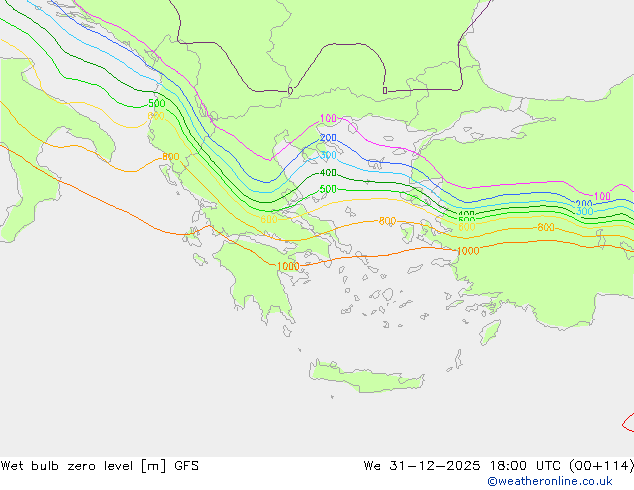634x490 pixels.
Task: Click the cyan '300' label over northern Greece
Action: pyautogui.click(x=328, y=155)
